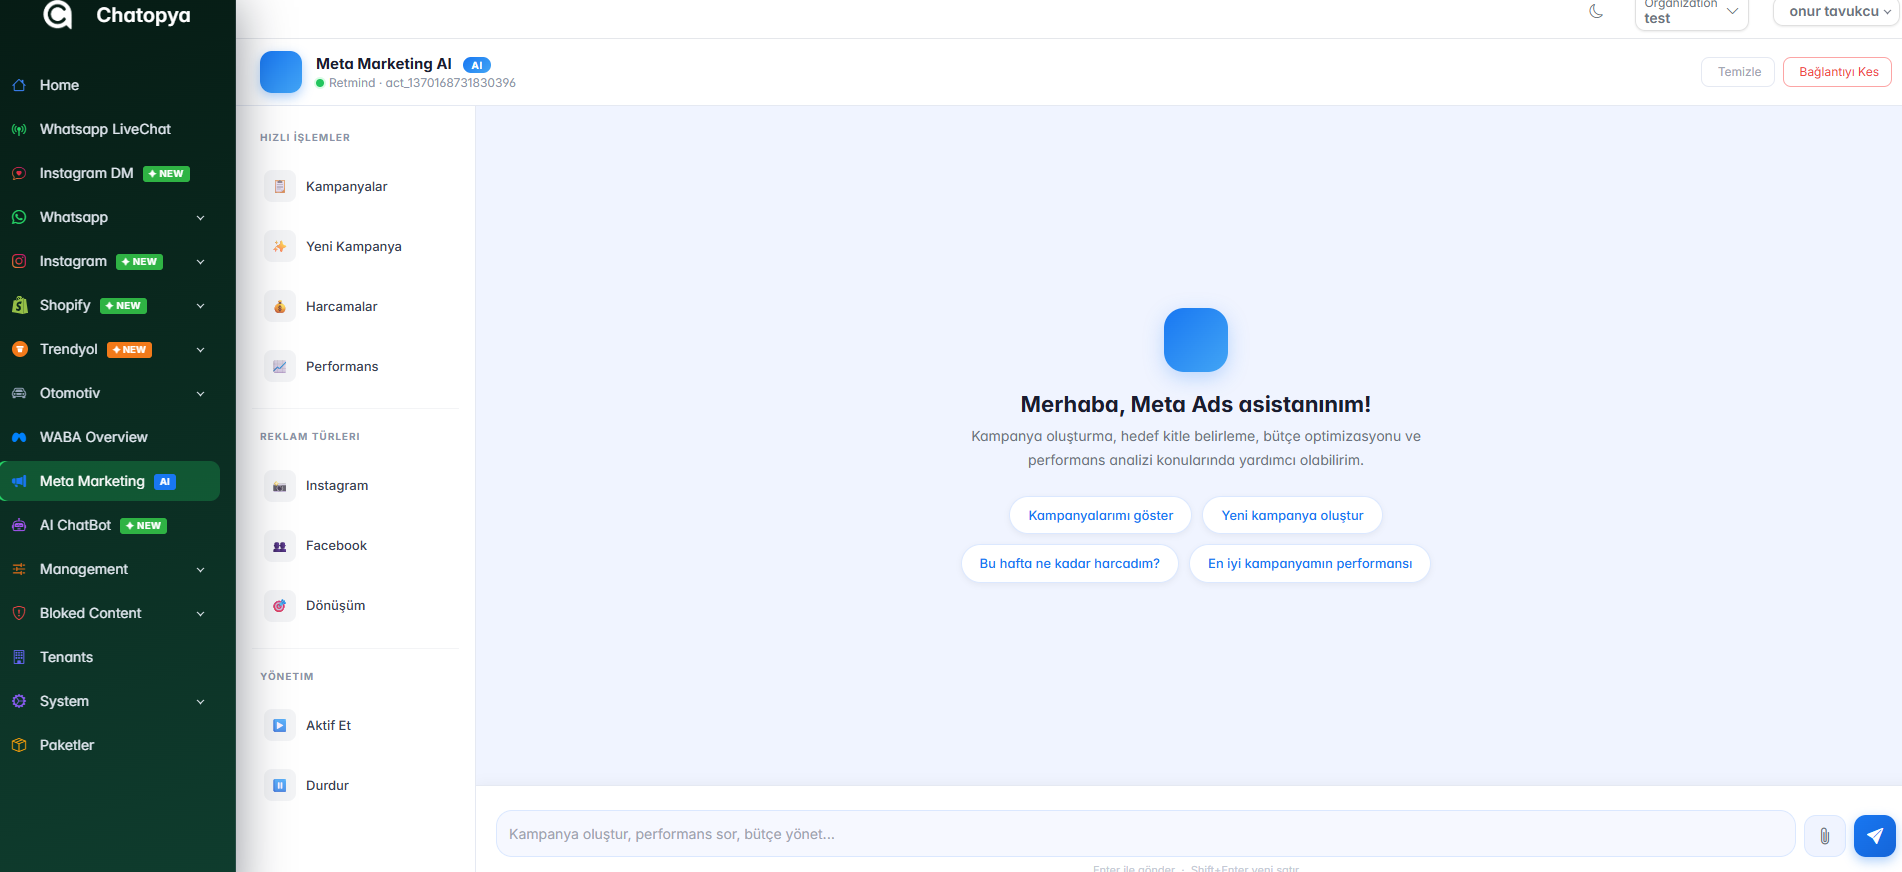The width and height of the screenshot is (1902, 872).
Task: Open Paketler page in sidebar
Action: click(x=110, y=745)
